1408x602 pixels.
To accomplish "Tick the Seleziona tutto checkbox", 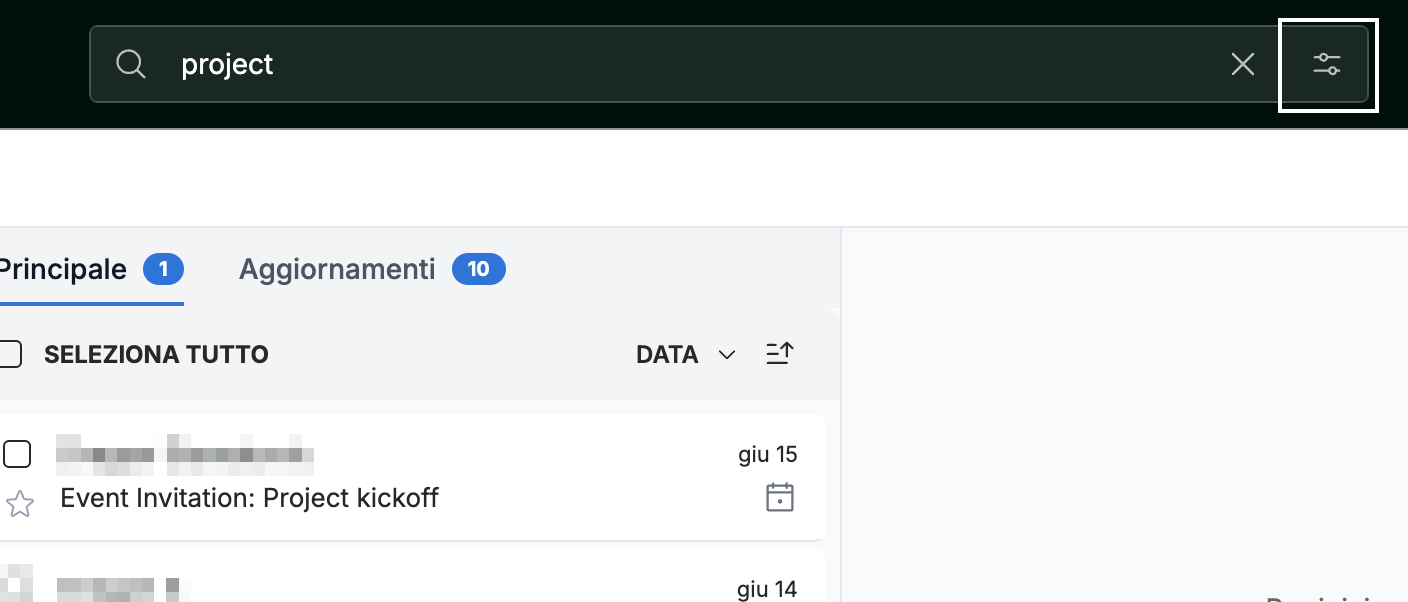I will pyautogui.click(x=9, y=354).
